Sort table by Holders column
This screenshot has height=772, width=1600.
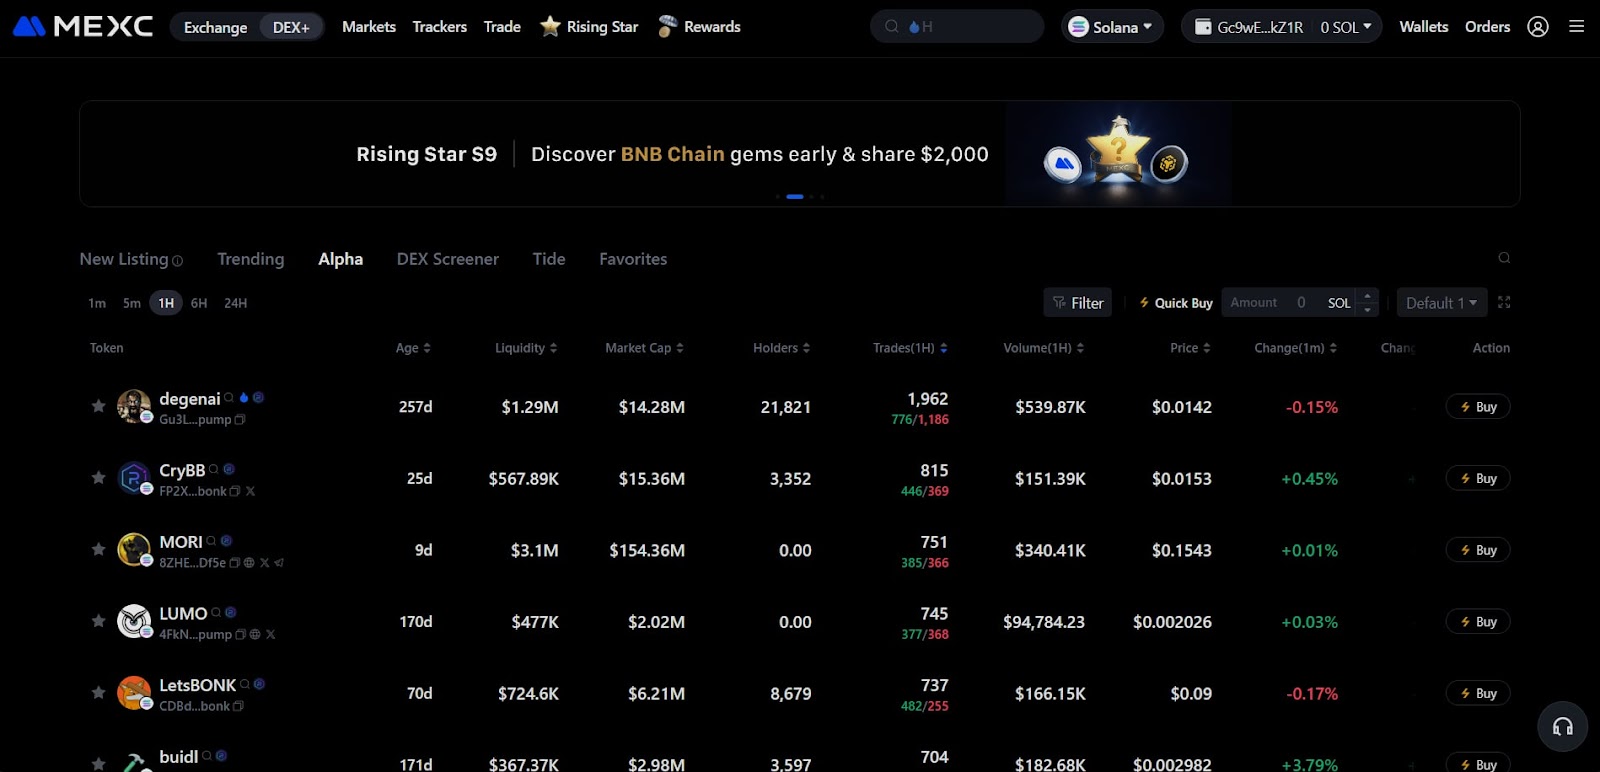(782, 348)
